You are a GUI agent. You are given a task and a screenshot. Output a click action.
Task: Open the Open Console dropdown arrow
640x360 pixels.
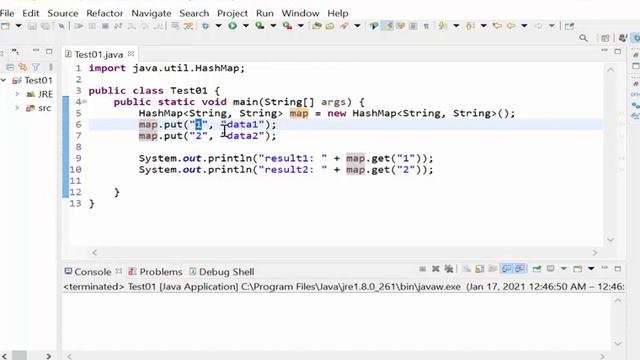click(591, 269)
